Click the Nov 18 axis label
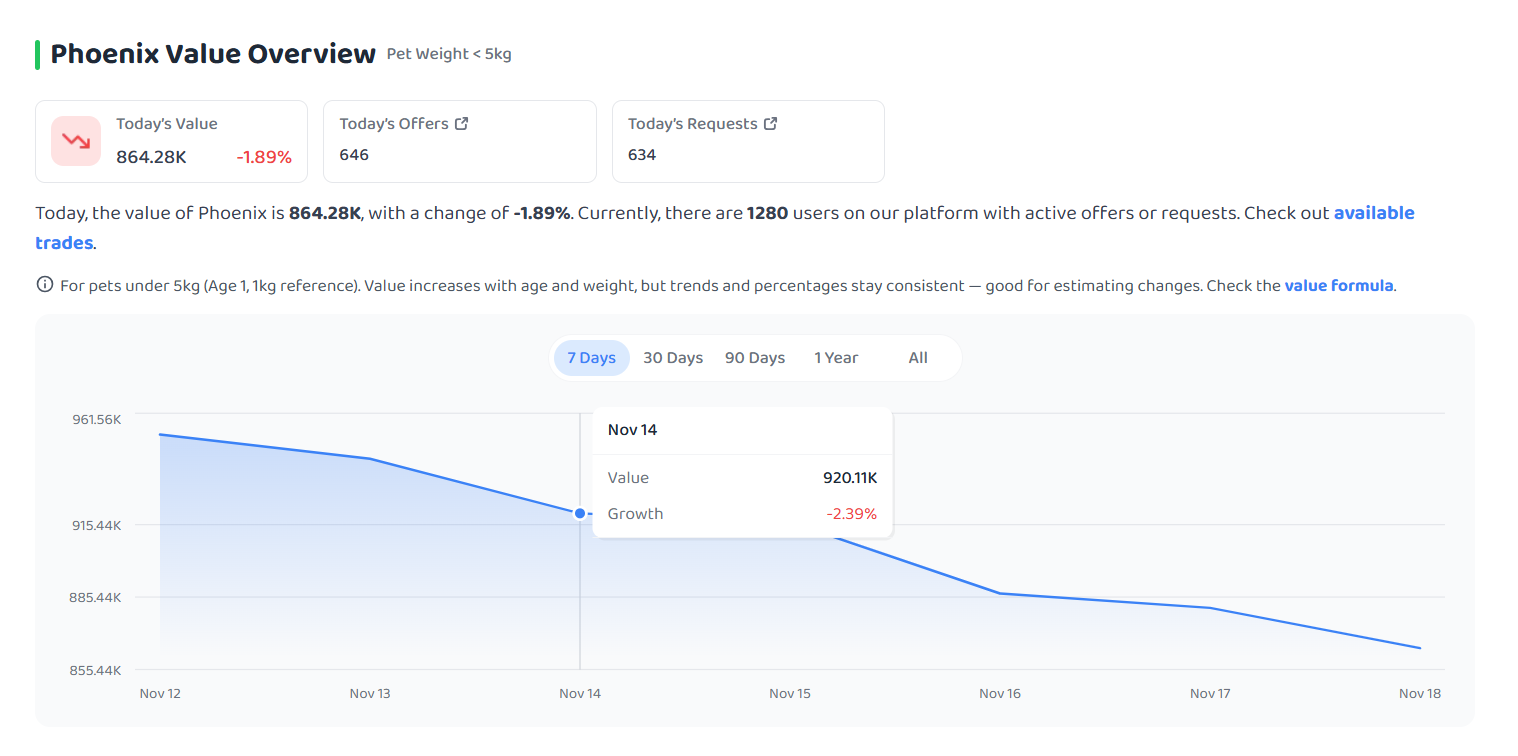This screenshot has height=756, width=1518. point(1420,693)
